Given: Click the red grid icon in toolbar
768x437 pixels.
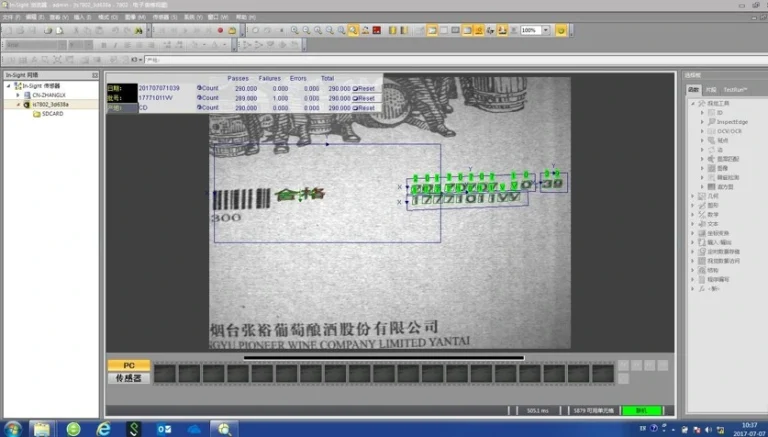Looking at the screenshot, I should pyautogui.click(x=377, y=30).
